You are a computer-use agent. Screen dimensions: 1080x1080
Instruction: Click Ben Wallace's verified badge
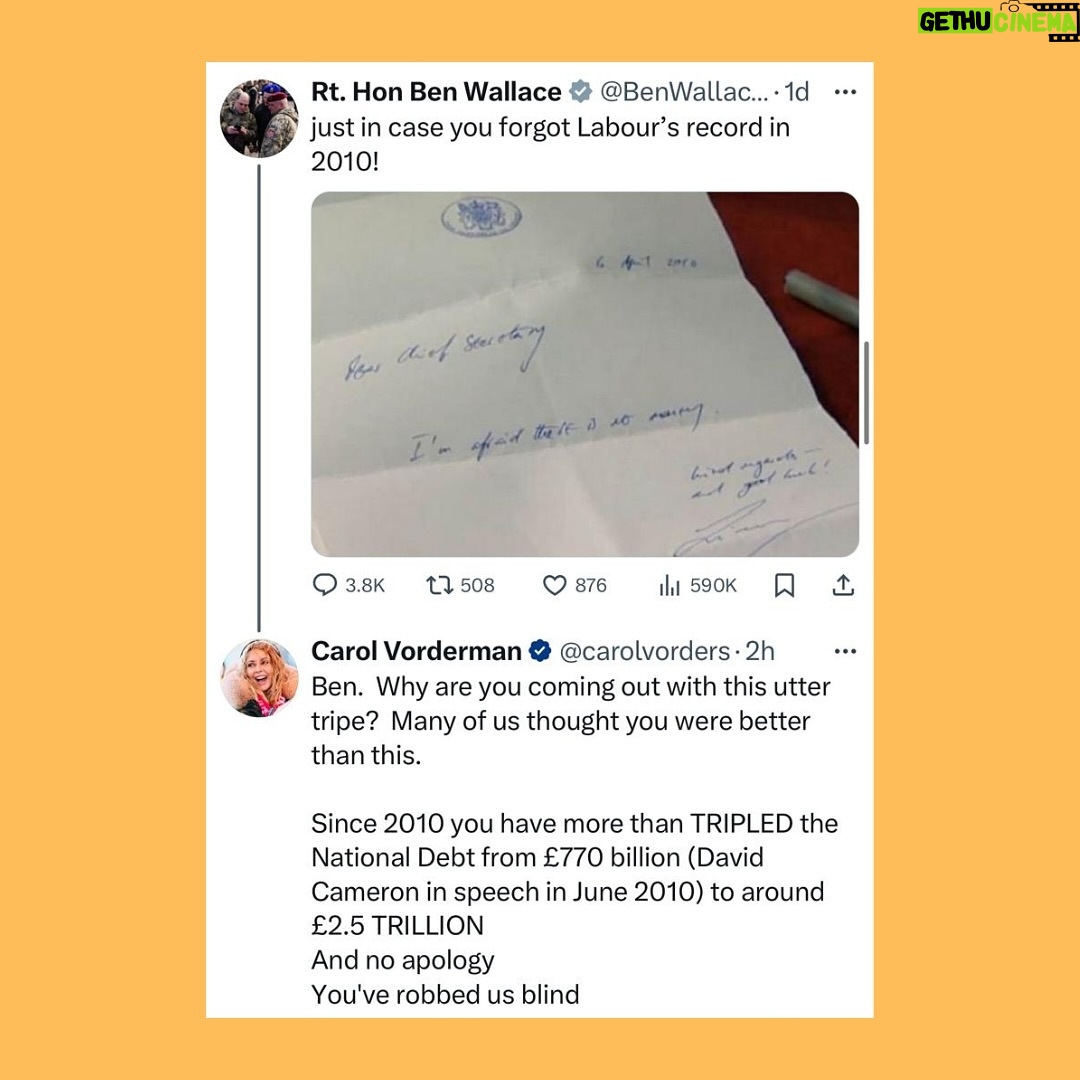point(581,92)
